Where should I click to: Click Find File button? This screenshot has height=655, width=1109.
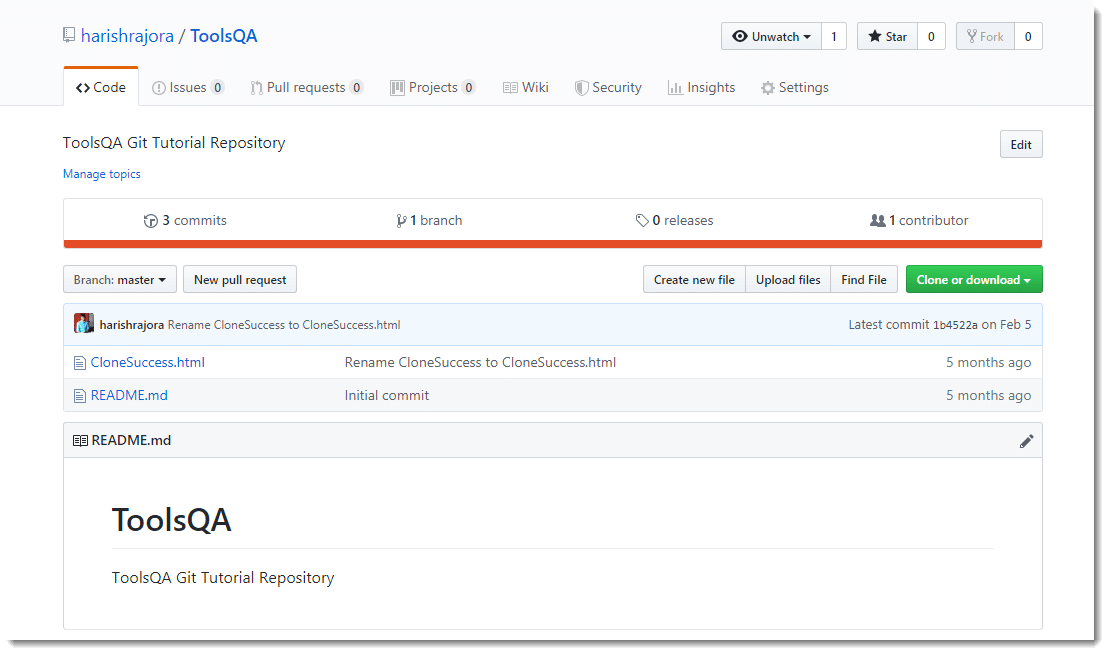pyautogui.click(x=864, y=279)
